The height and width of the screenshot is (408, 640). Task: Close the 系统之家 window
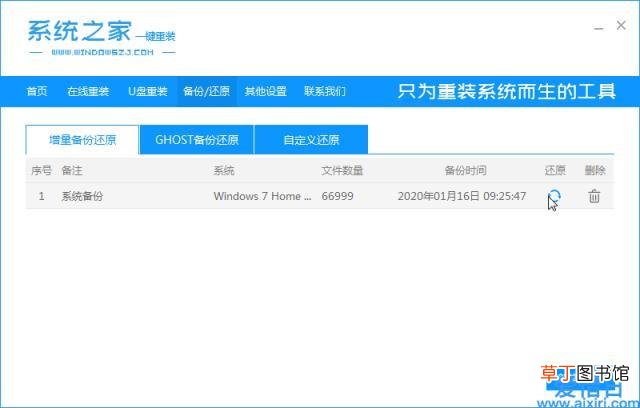click(621, 25)
